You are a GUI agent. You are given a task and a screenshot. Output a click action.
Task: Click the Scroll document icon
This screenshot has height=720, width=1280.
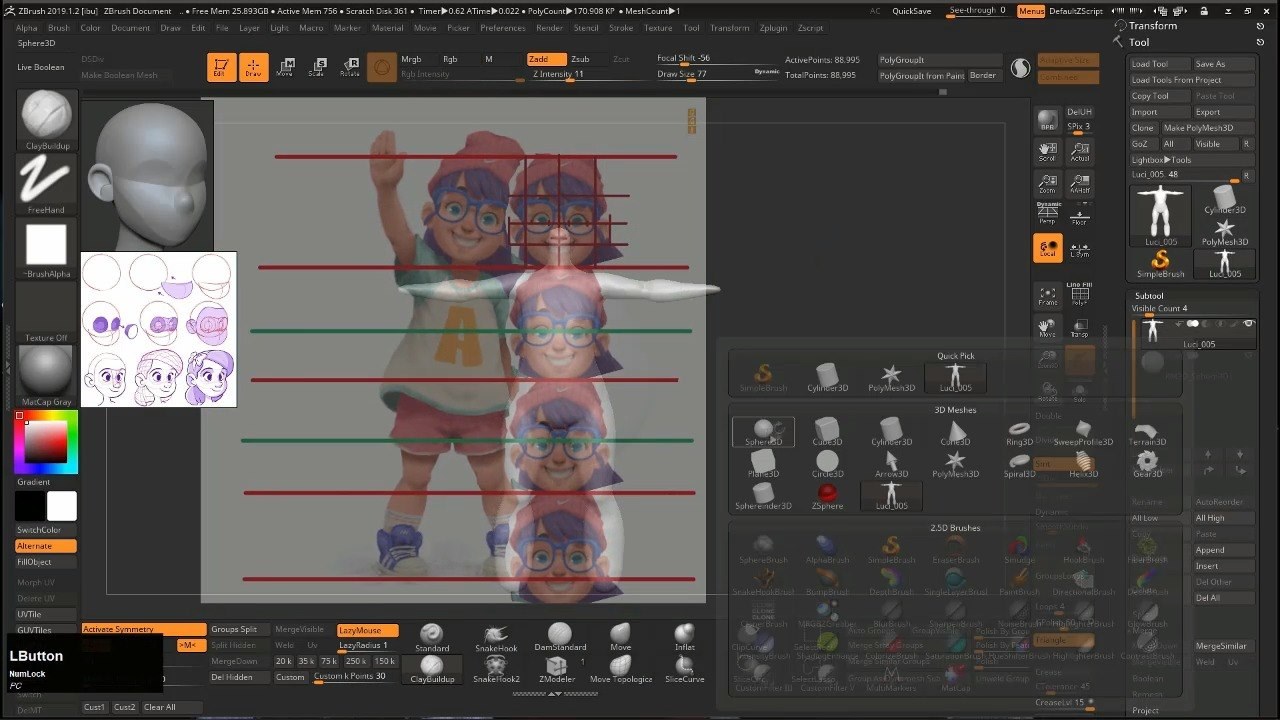(1047, 153)
